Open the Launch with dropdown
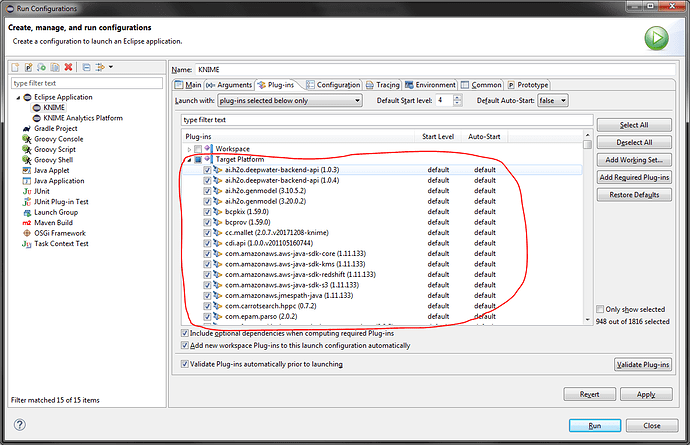Screen dimensions: 690x445 tap(290, 101)
